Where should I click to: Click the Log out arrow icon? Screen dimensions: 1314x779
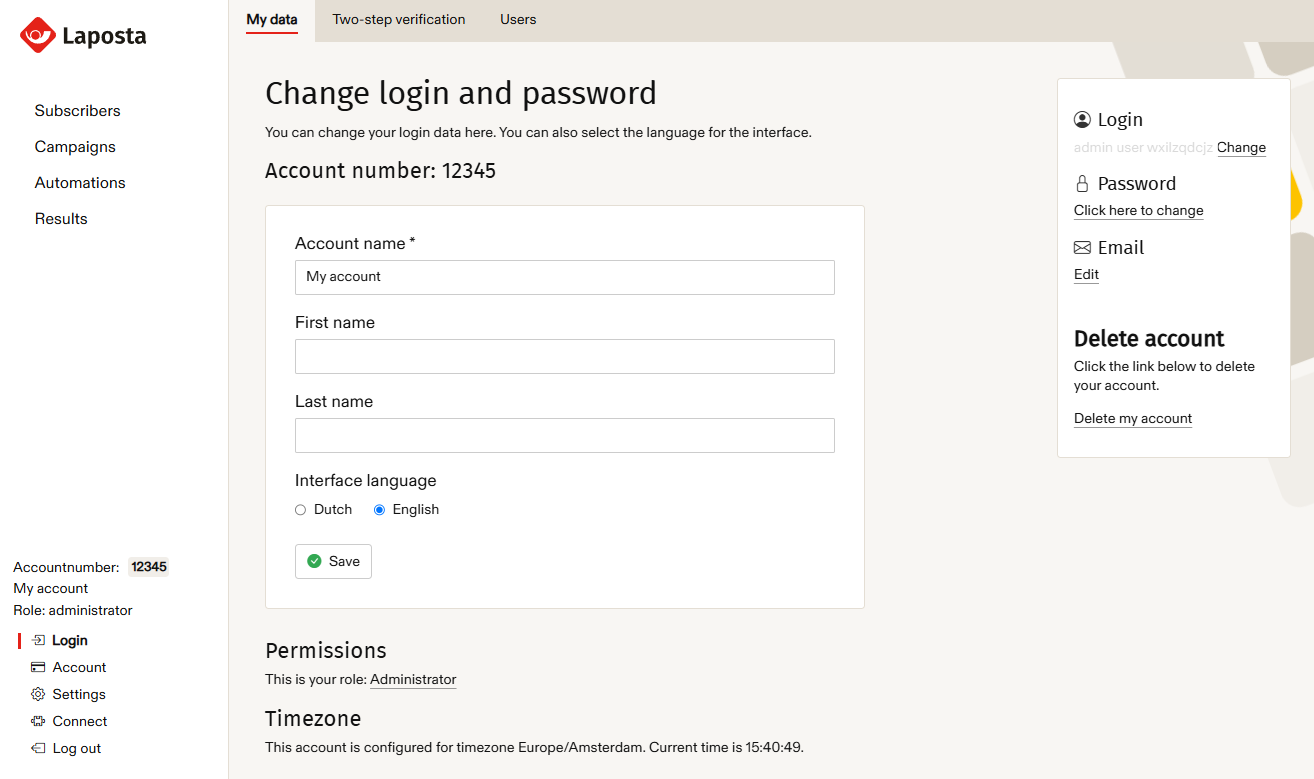[x=38, y=748]
